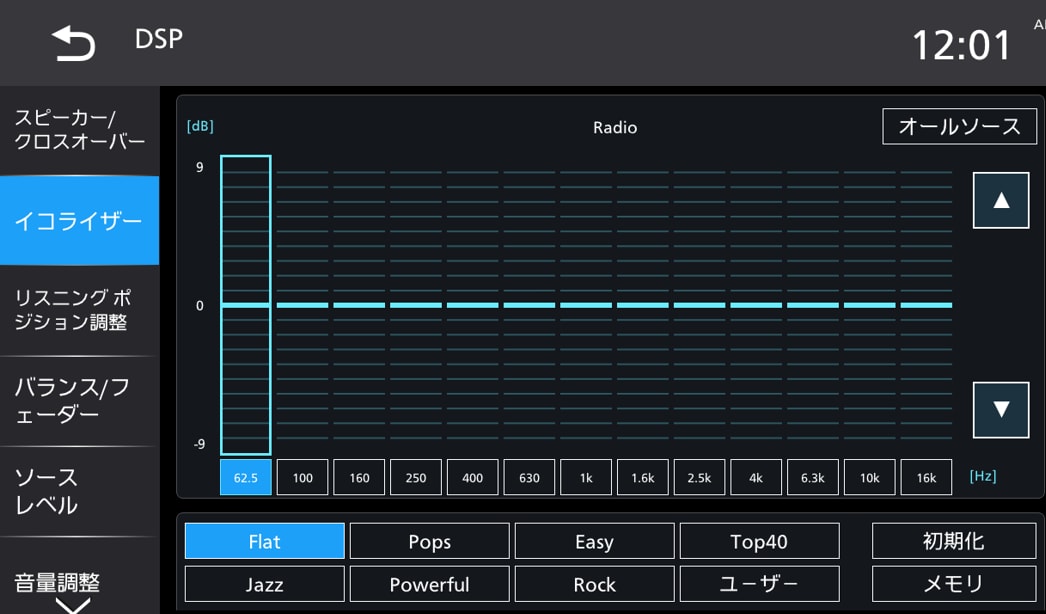Select the 1k Hz frequency band
The image size is (1046, 614).
(586, 478)
